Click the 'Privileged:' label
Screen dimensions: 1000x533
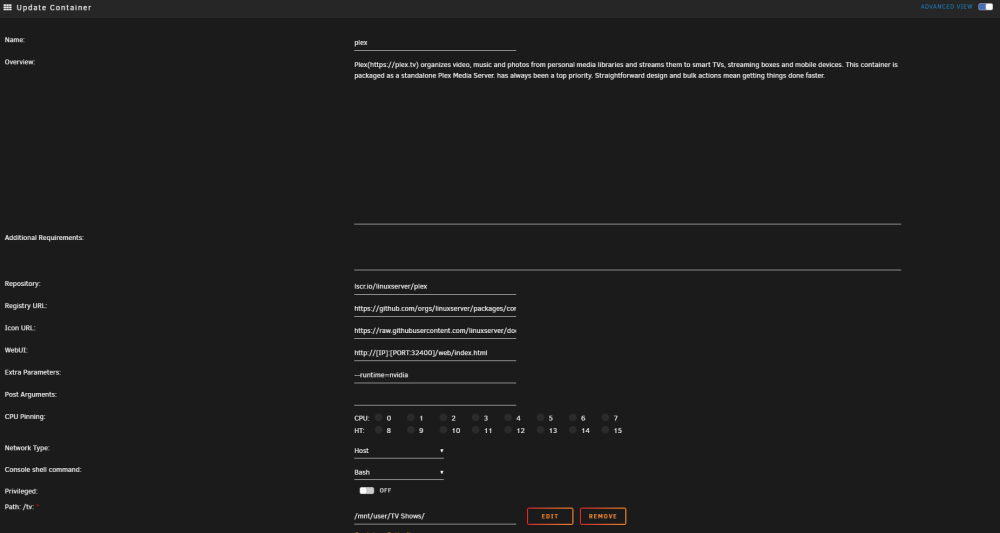[x=21, y=492]
